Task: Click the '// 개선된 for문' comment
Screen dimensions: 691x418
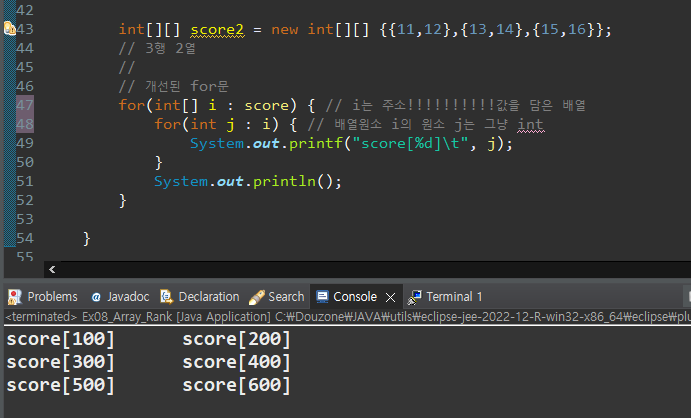Action: (x=174, y=86)
